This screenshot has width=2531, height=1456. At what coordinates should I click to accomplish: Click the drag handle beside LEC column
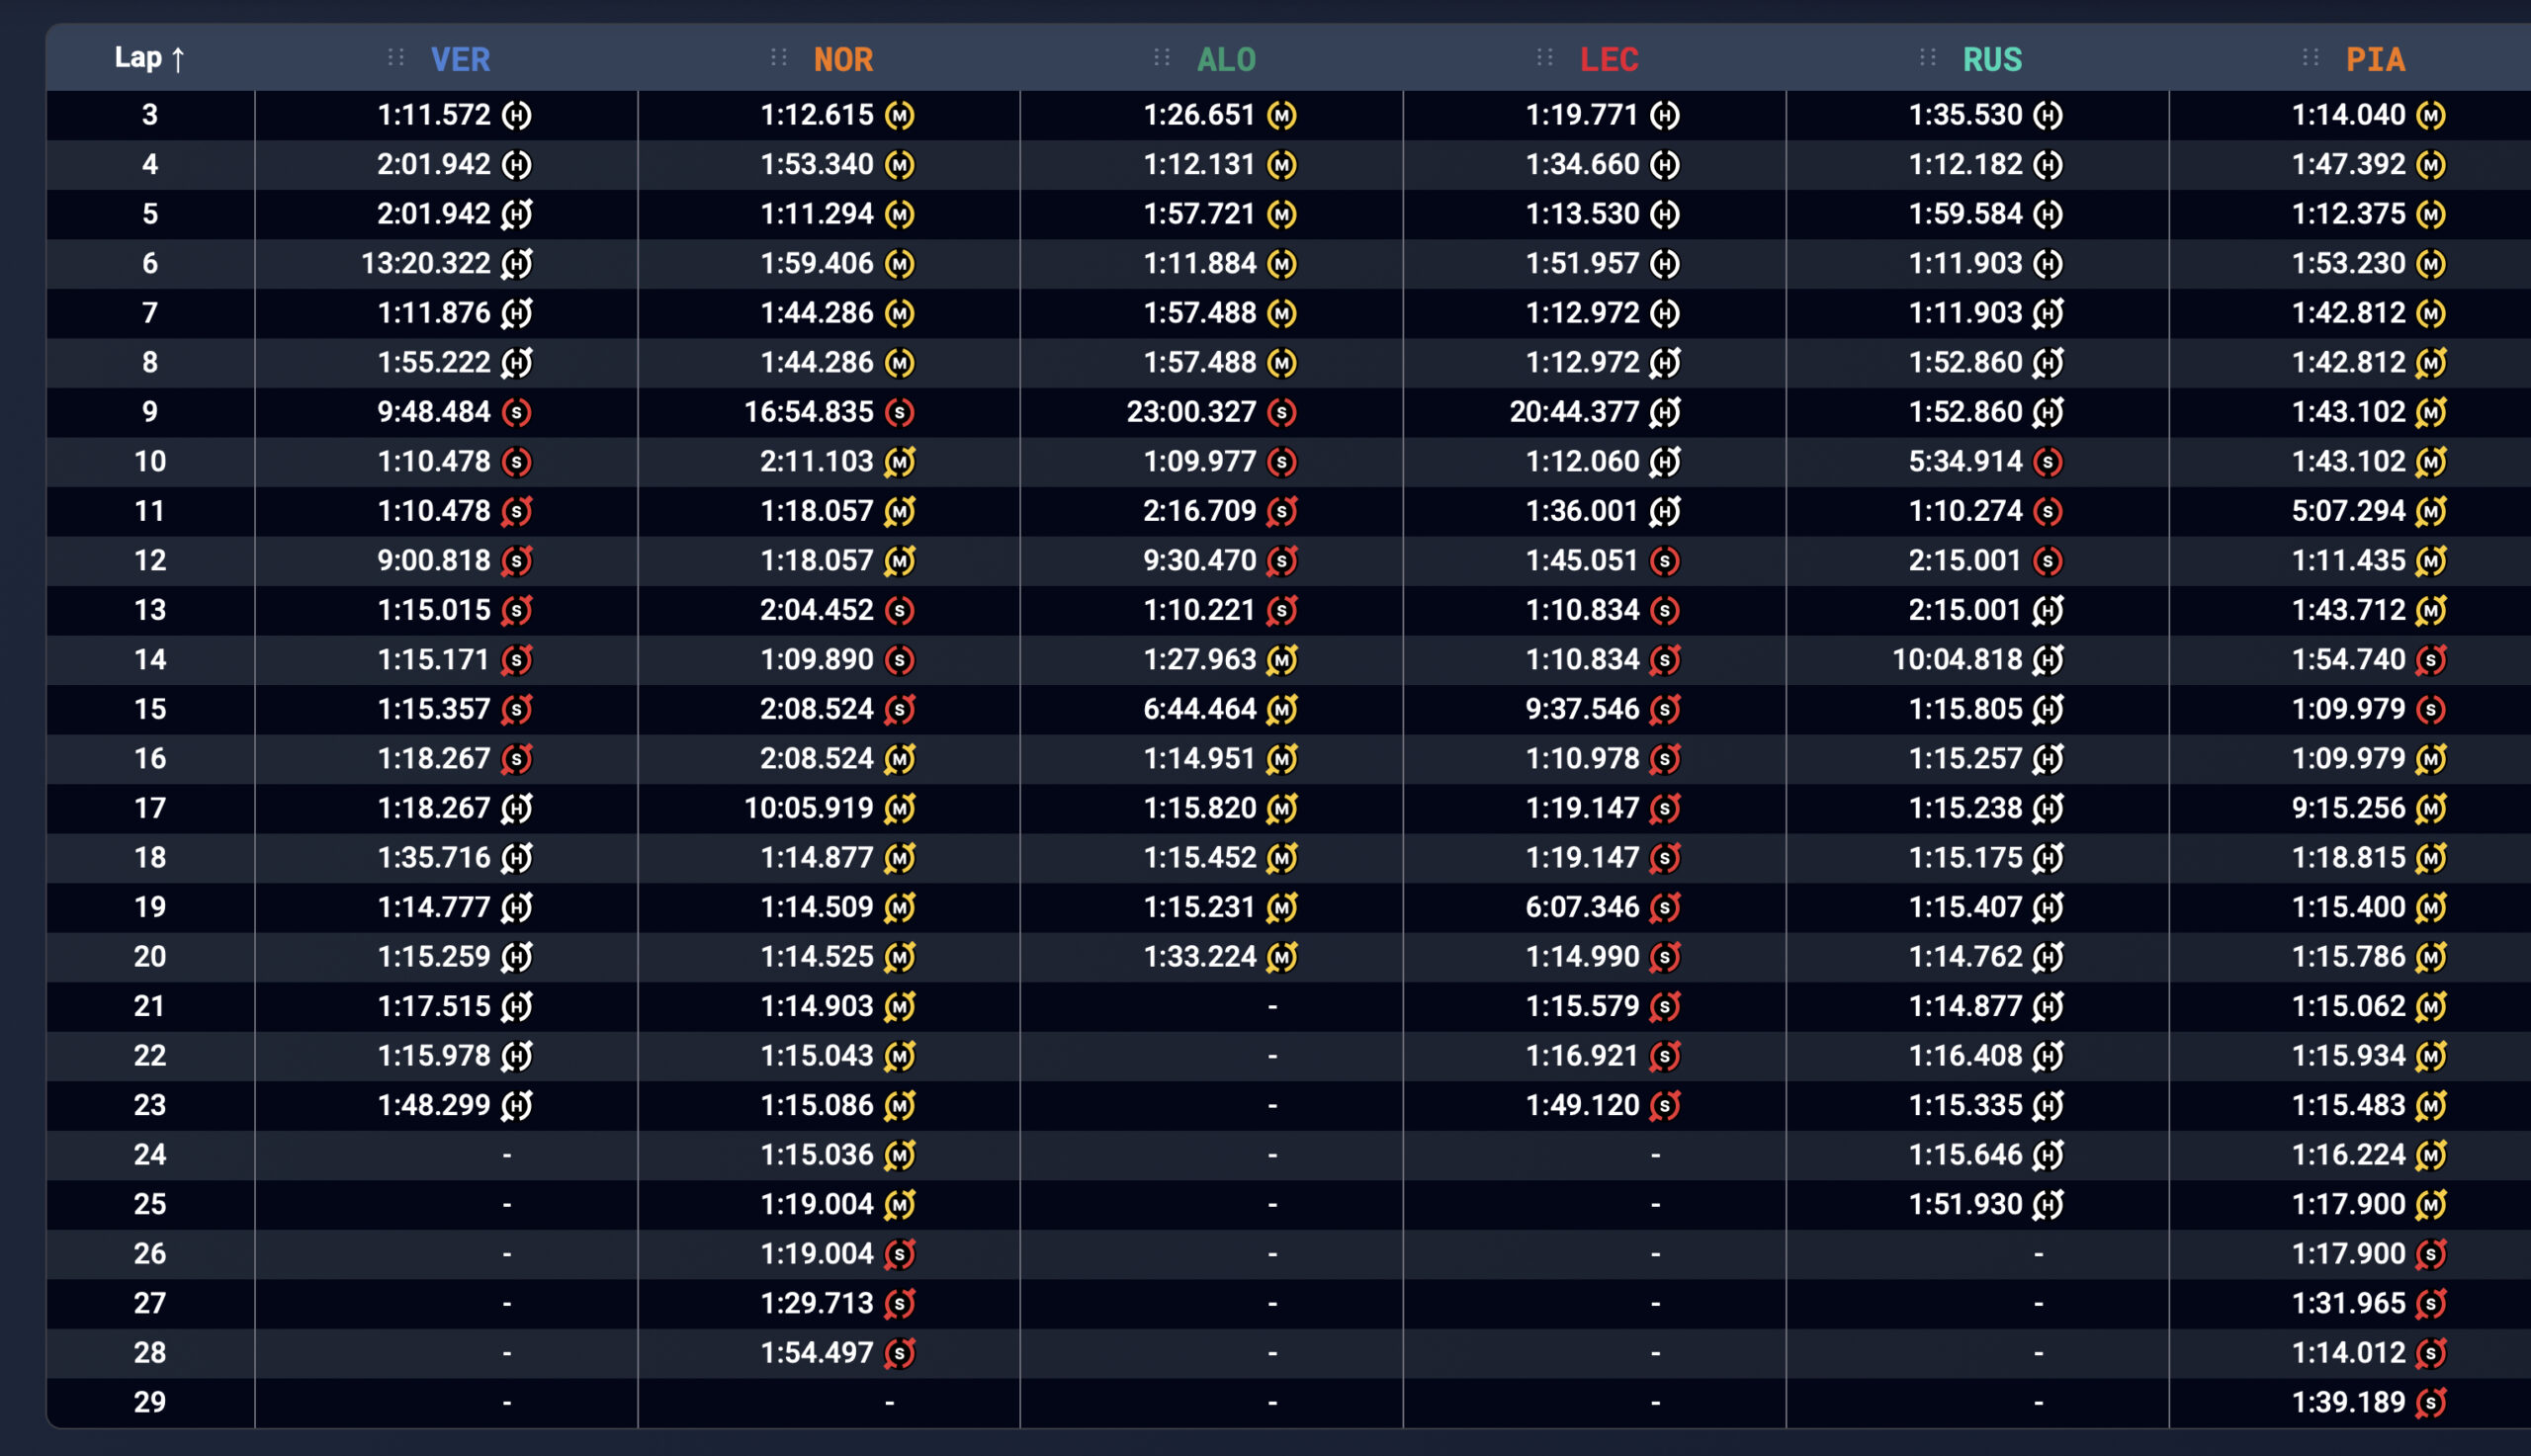click(1545, 58)
